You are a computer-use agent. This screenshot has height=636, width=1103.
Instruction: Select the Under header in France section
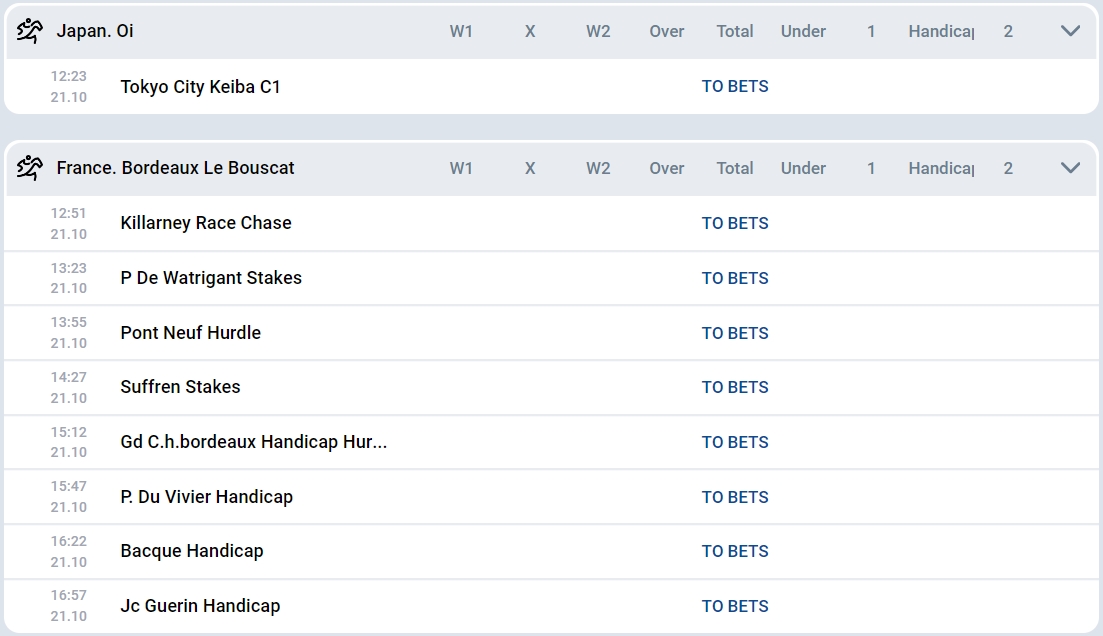[x=803, y=168]
